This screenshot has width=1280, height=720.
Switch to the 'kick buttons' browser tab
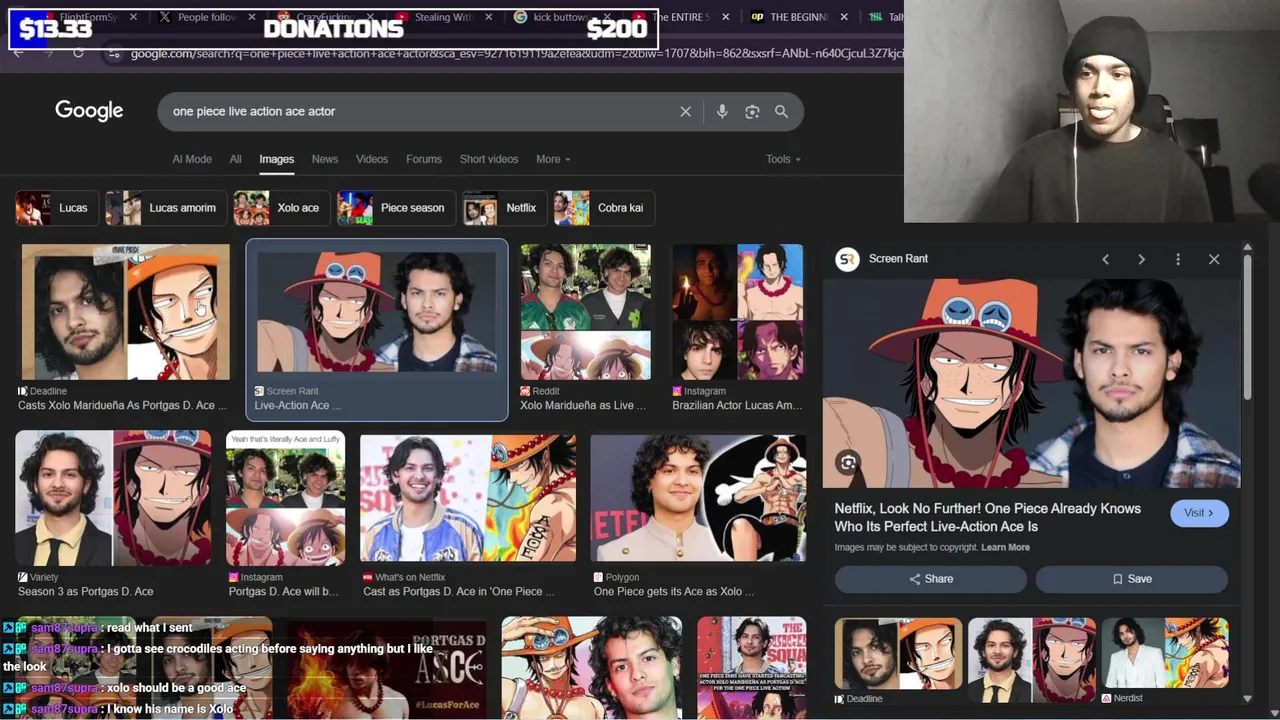560,17
